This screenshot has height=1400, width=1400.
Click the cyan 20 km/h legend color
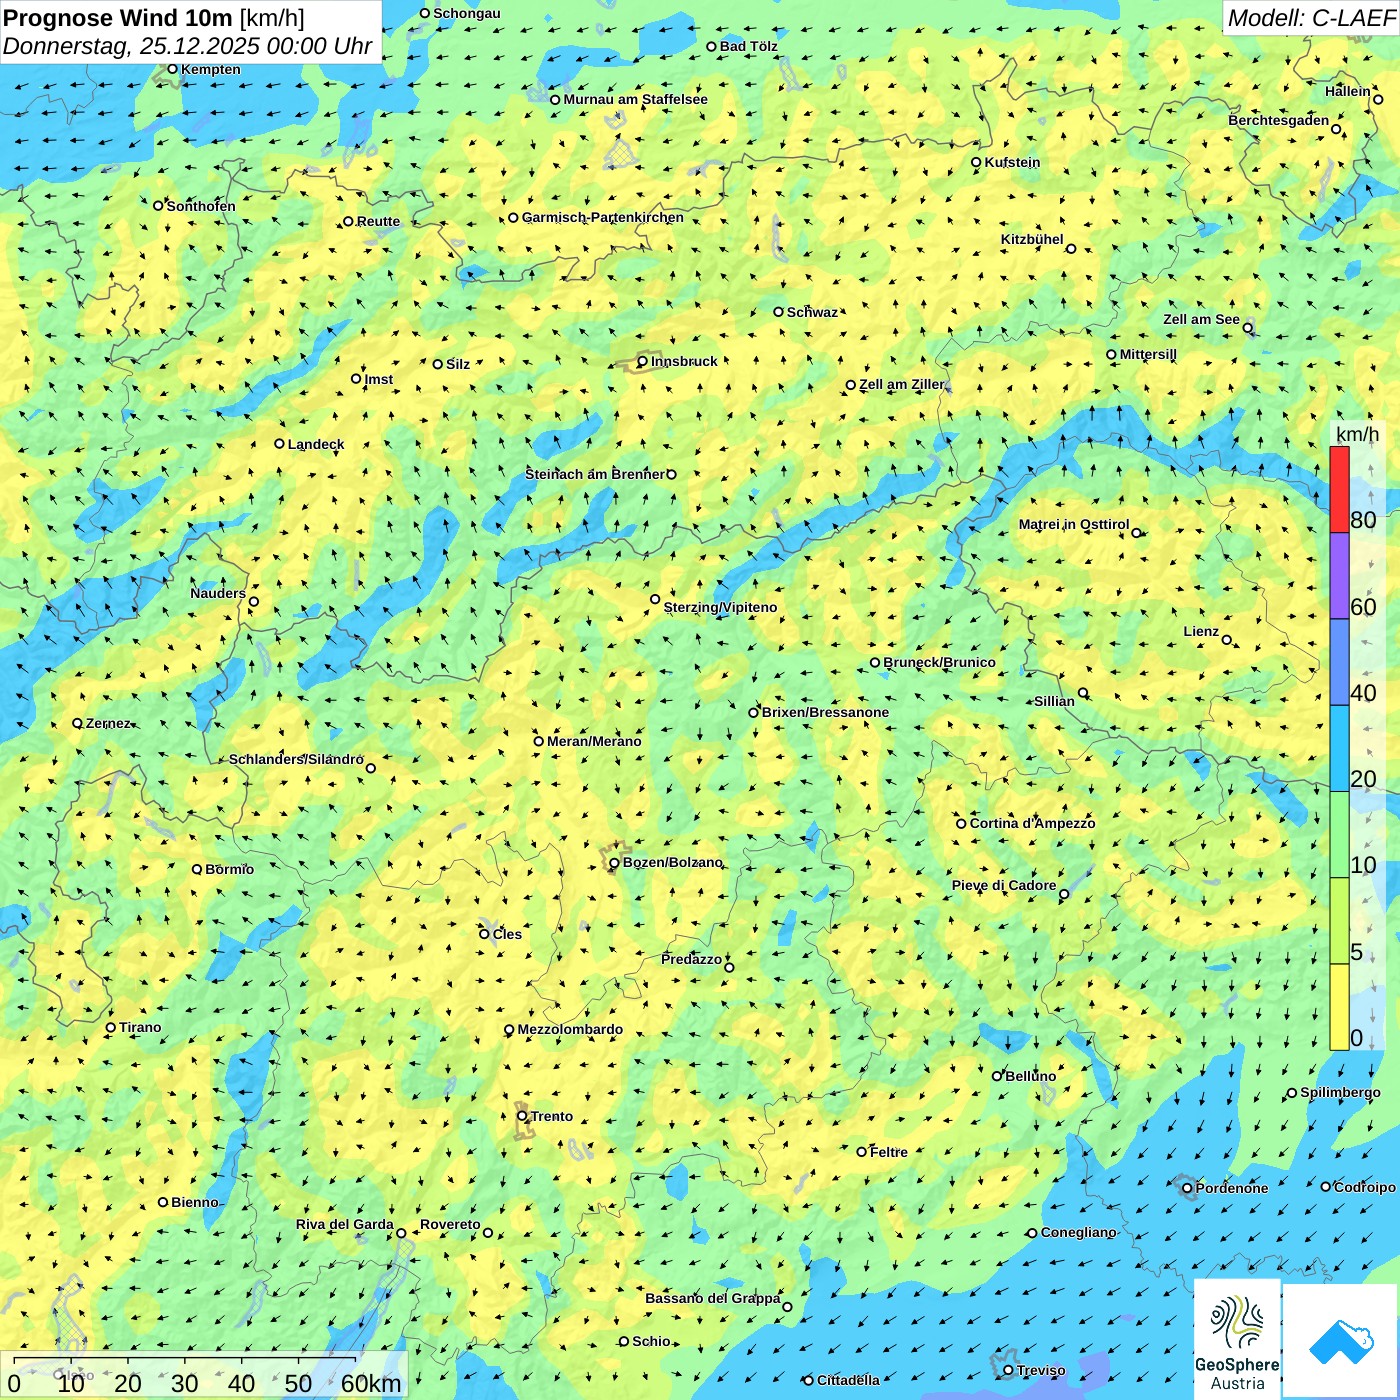[1339, 749]
